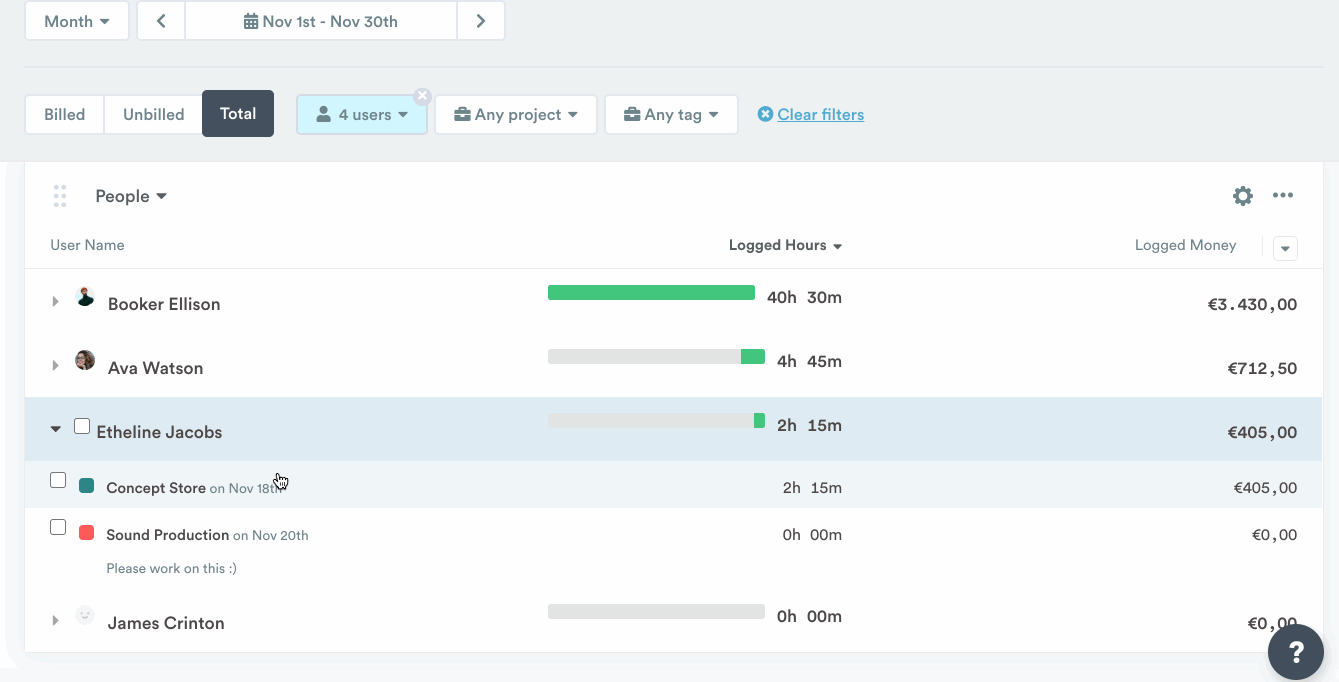1339x682 pixels.
Task: Collapse Etheline Jacobs' entries
Action: (55, 430)
